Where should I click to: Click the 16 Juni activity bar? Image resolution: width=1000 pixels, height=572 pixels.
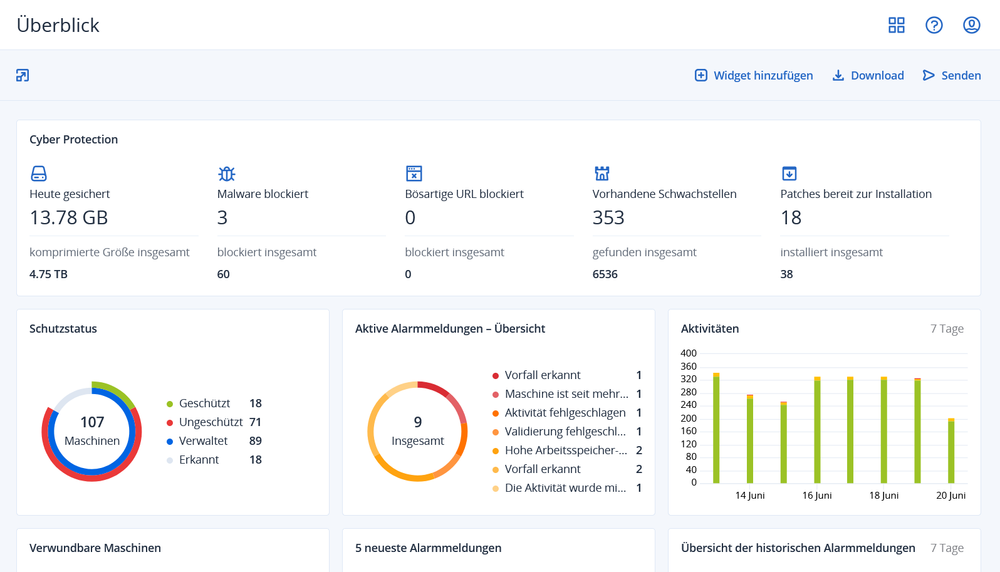point(817,430)
